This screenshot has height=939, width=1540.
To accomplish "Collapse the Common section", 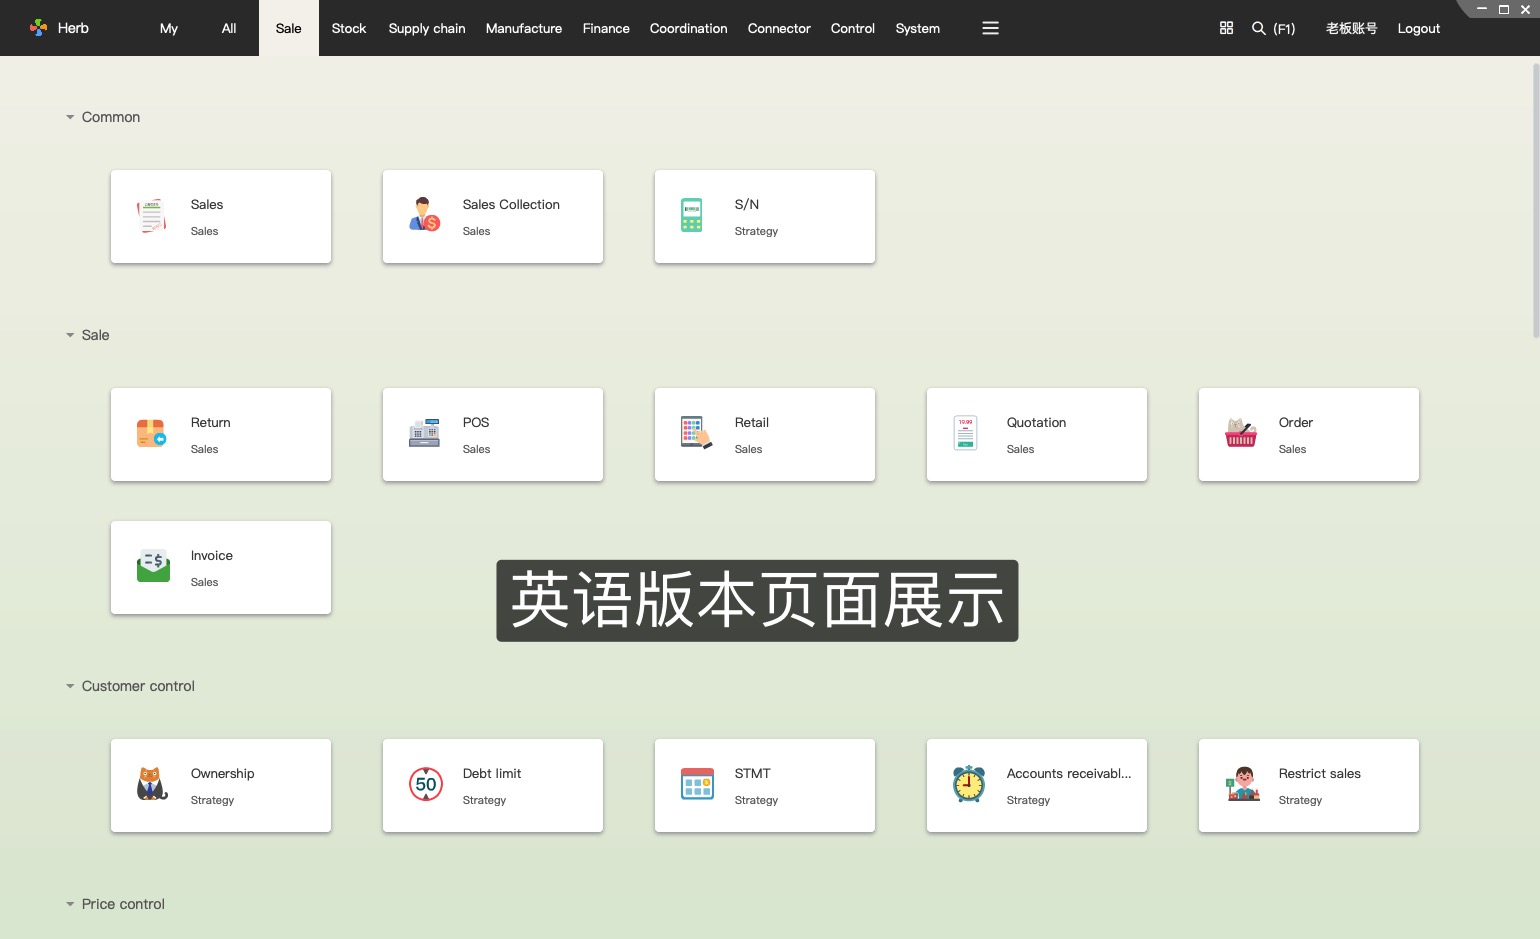I will click(70, 117).
